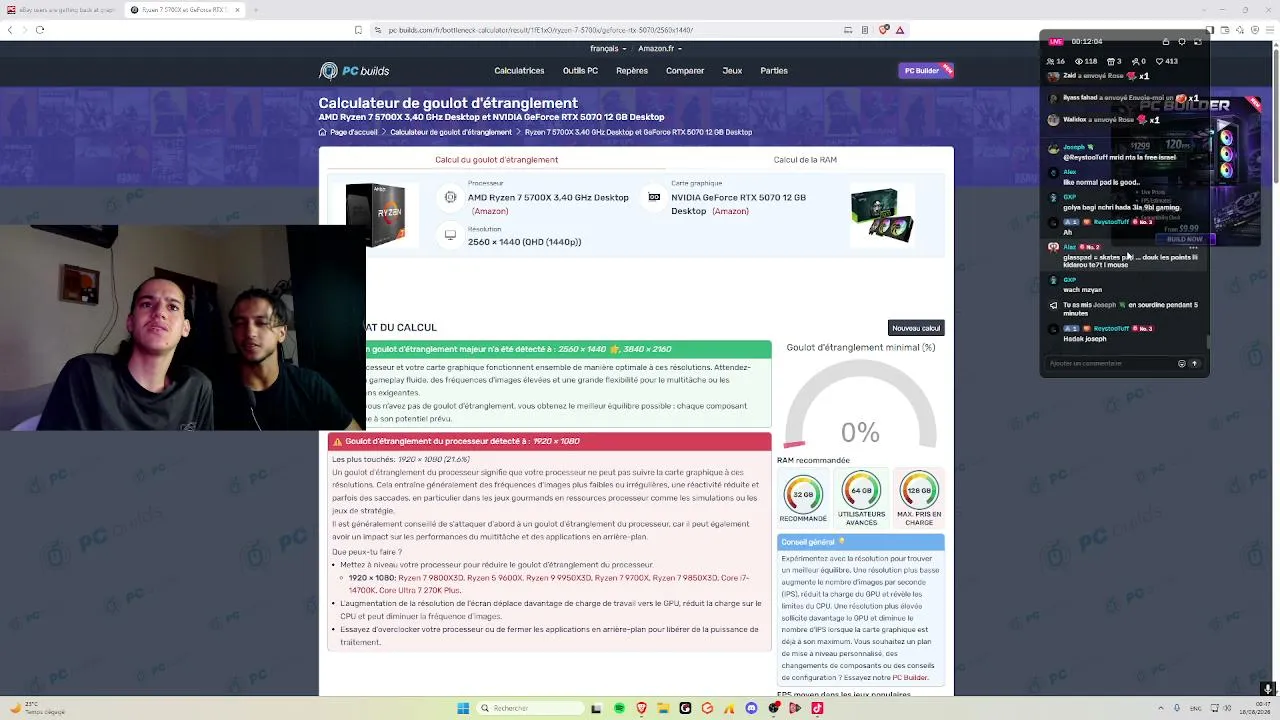Screen dimensions: 1280x720
Task: Open the Amazon.fr store dropdown
Action: click(x=660, y=49)
